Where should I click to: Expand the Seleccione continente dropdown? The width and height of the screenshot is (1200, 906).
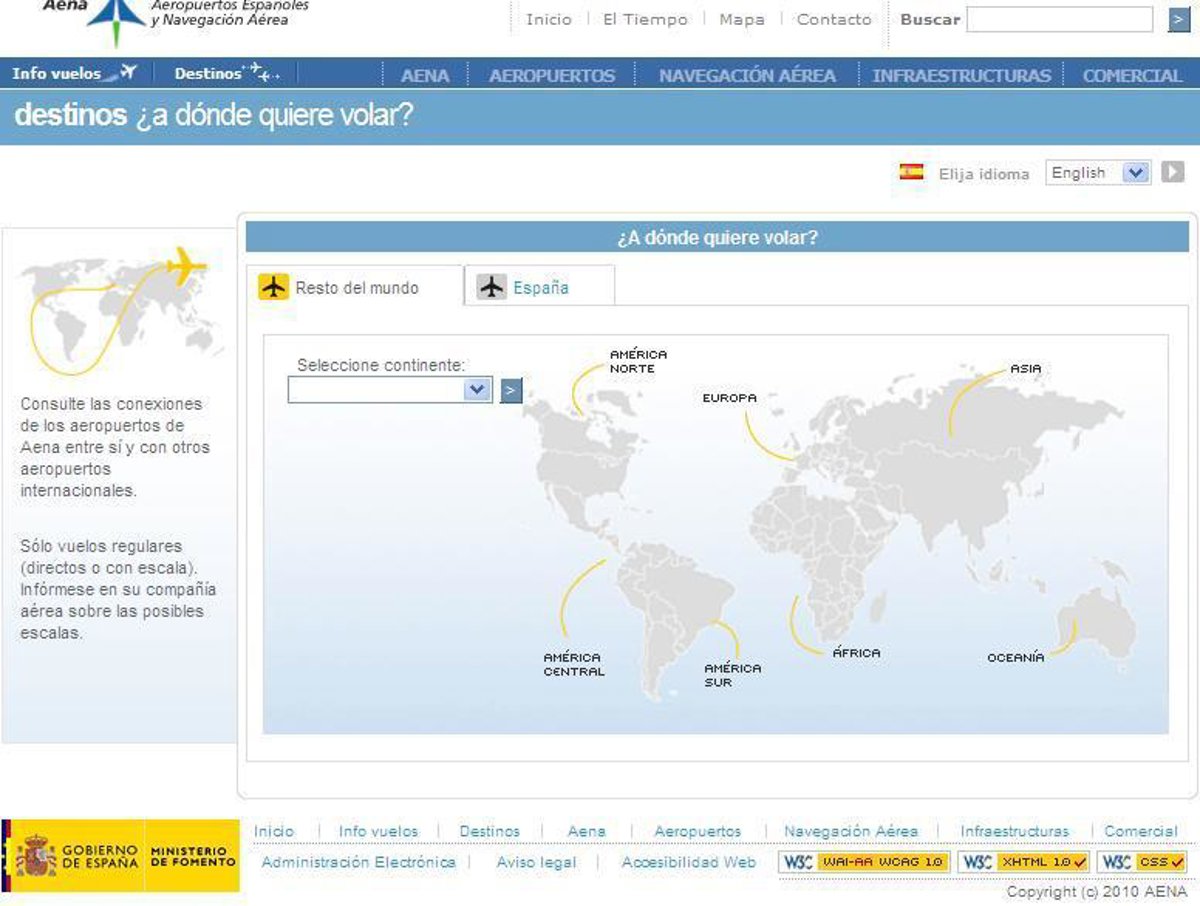point(390,390)
